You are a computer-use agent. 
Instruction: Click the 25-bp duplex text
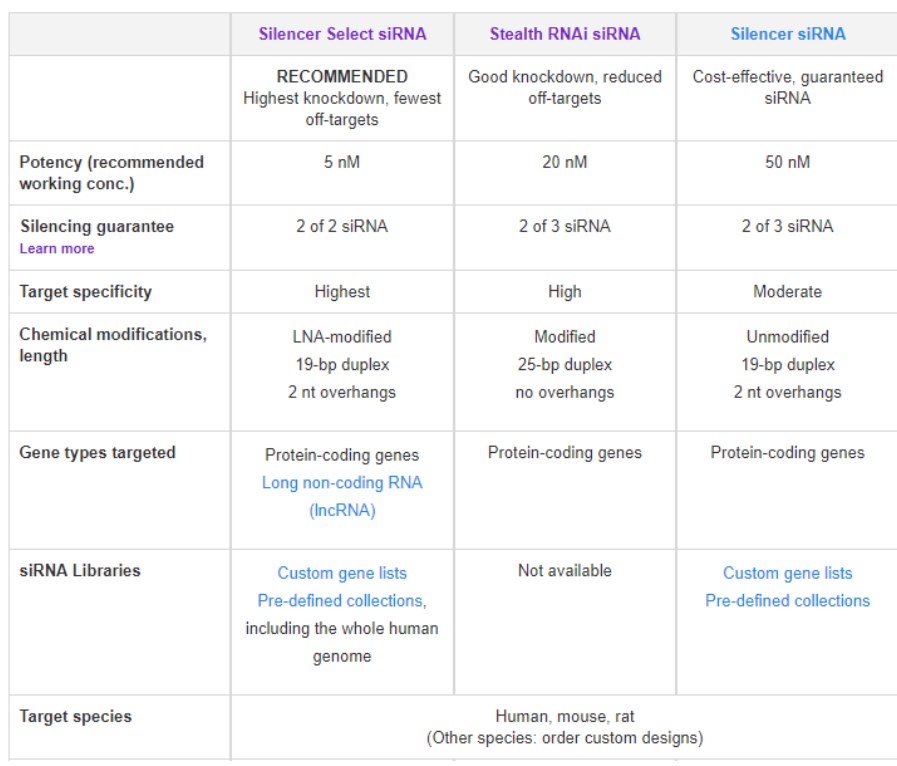[x=564, y=365]
